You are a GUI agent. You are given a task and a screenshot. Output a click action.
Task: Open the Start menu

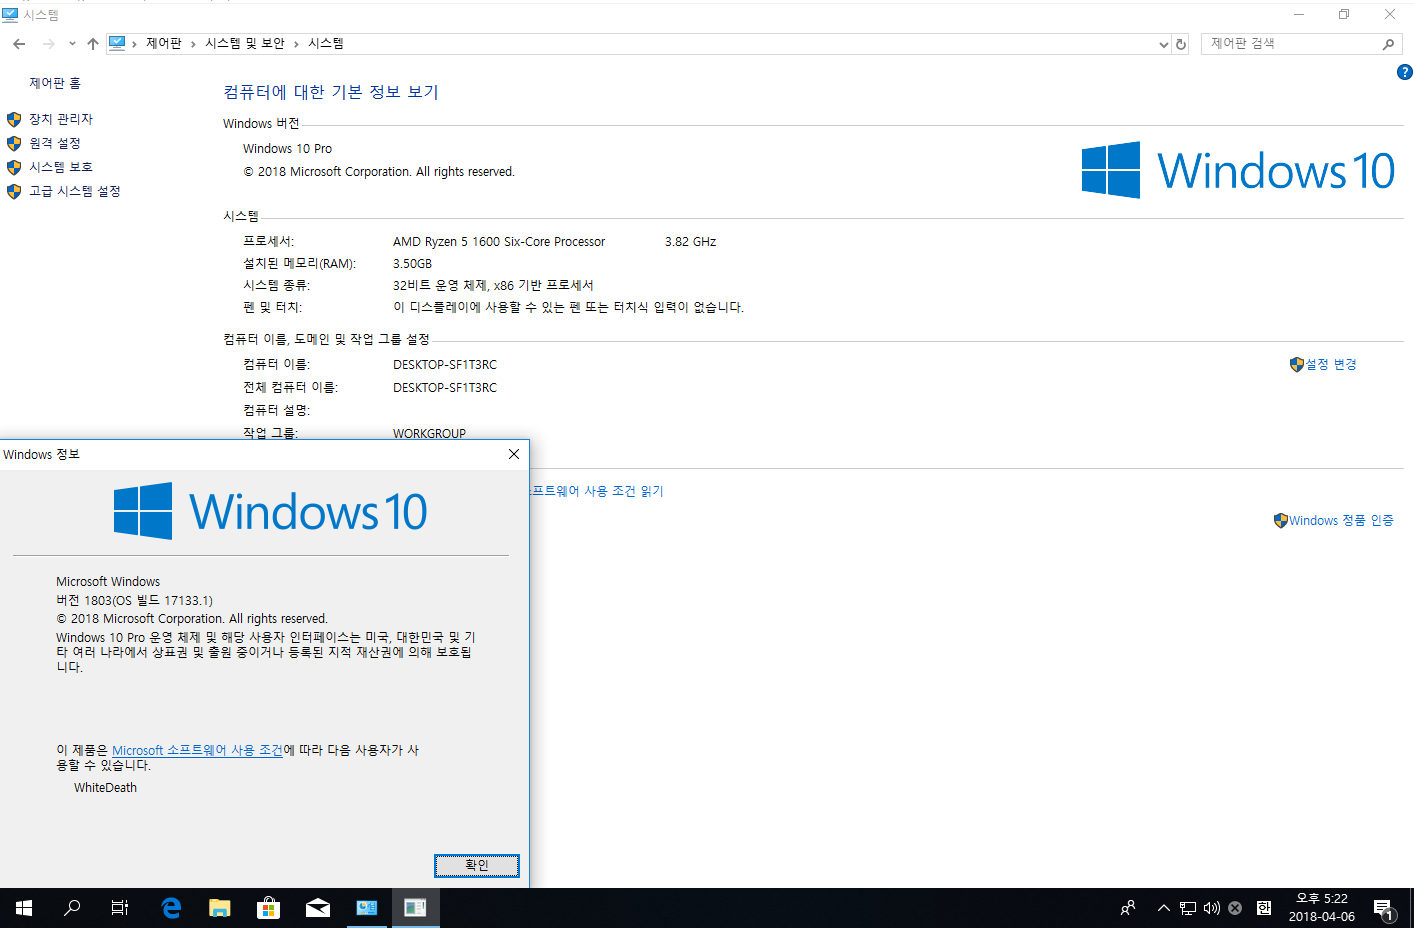(24, 908)
